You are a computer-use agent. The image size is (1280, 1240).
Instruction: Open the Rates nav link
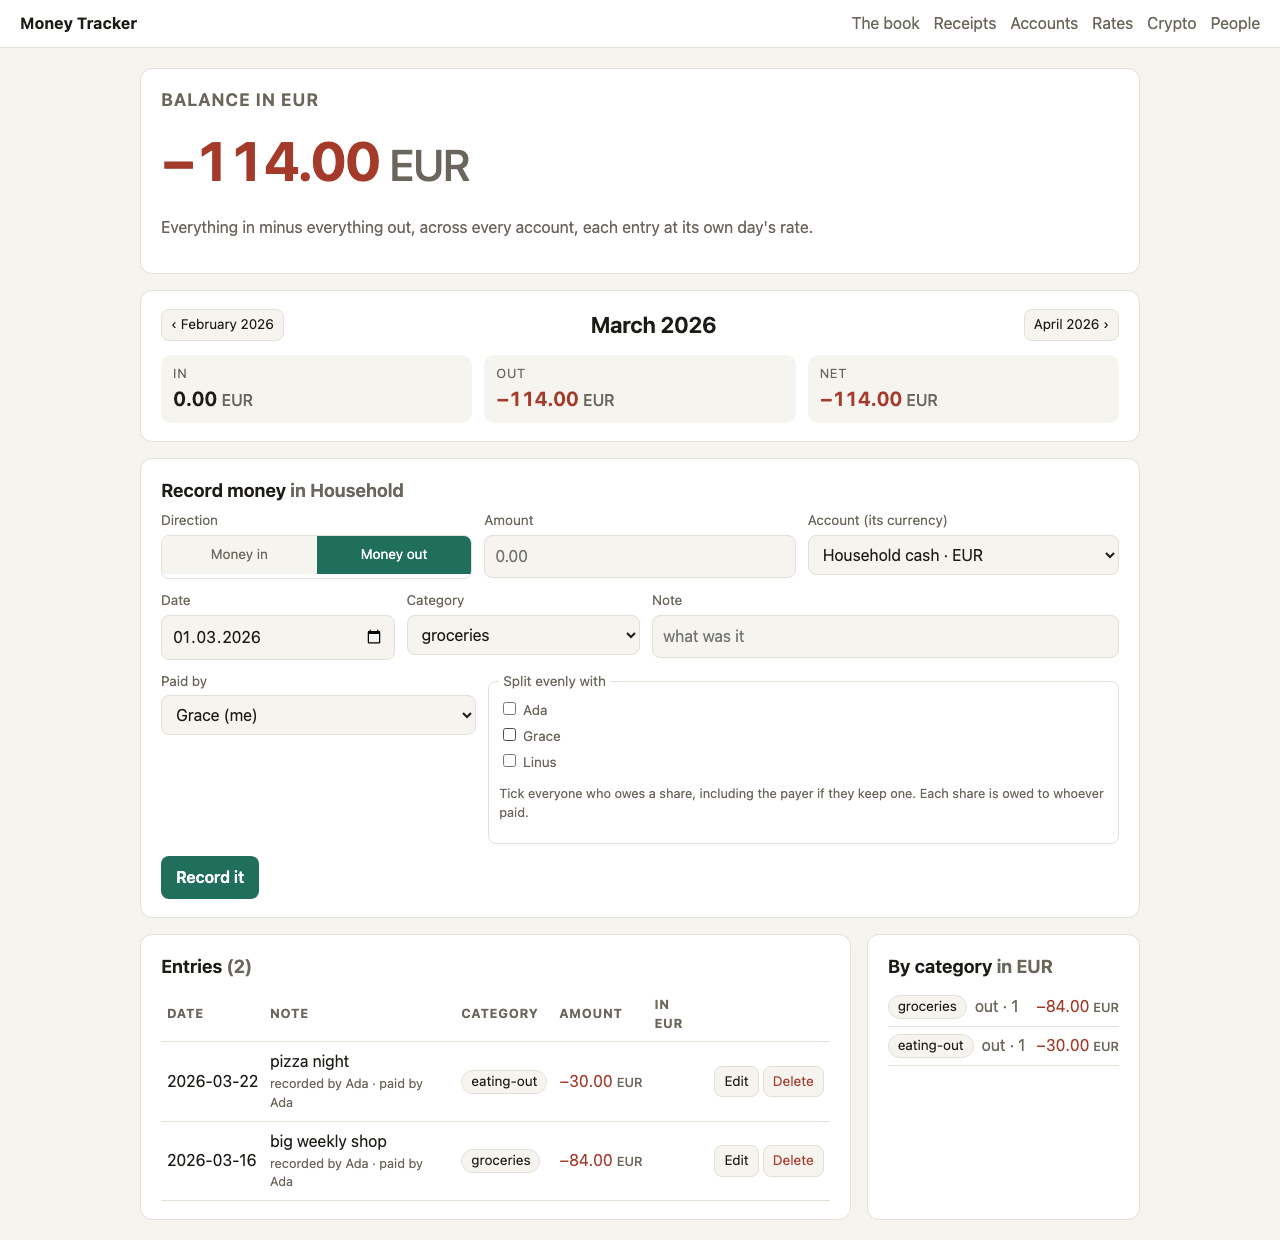[x=1112, y=23]
